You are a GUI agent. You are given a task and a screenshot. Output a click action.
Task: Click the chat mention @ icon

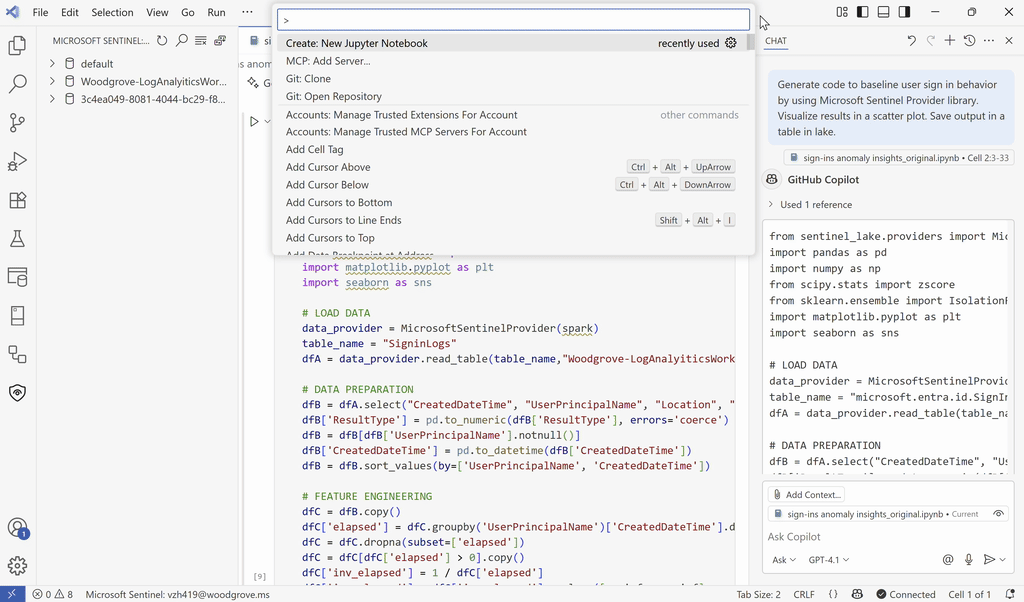point(948,560)
